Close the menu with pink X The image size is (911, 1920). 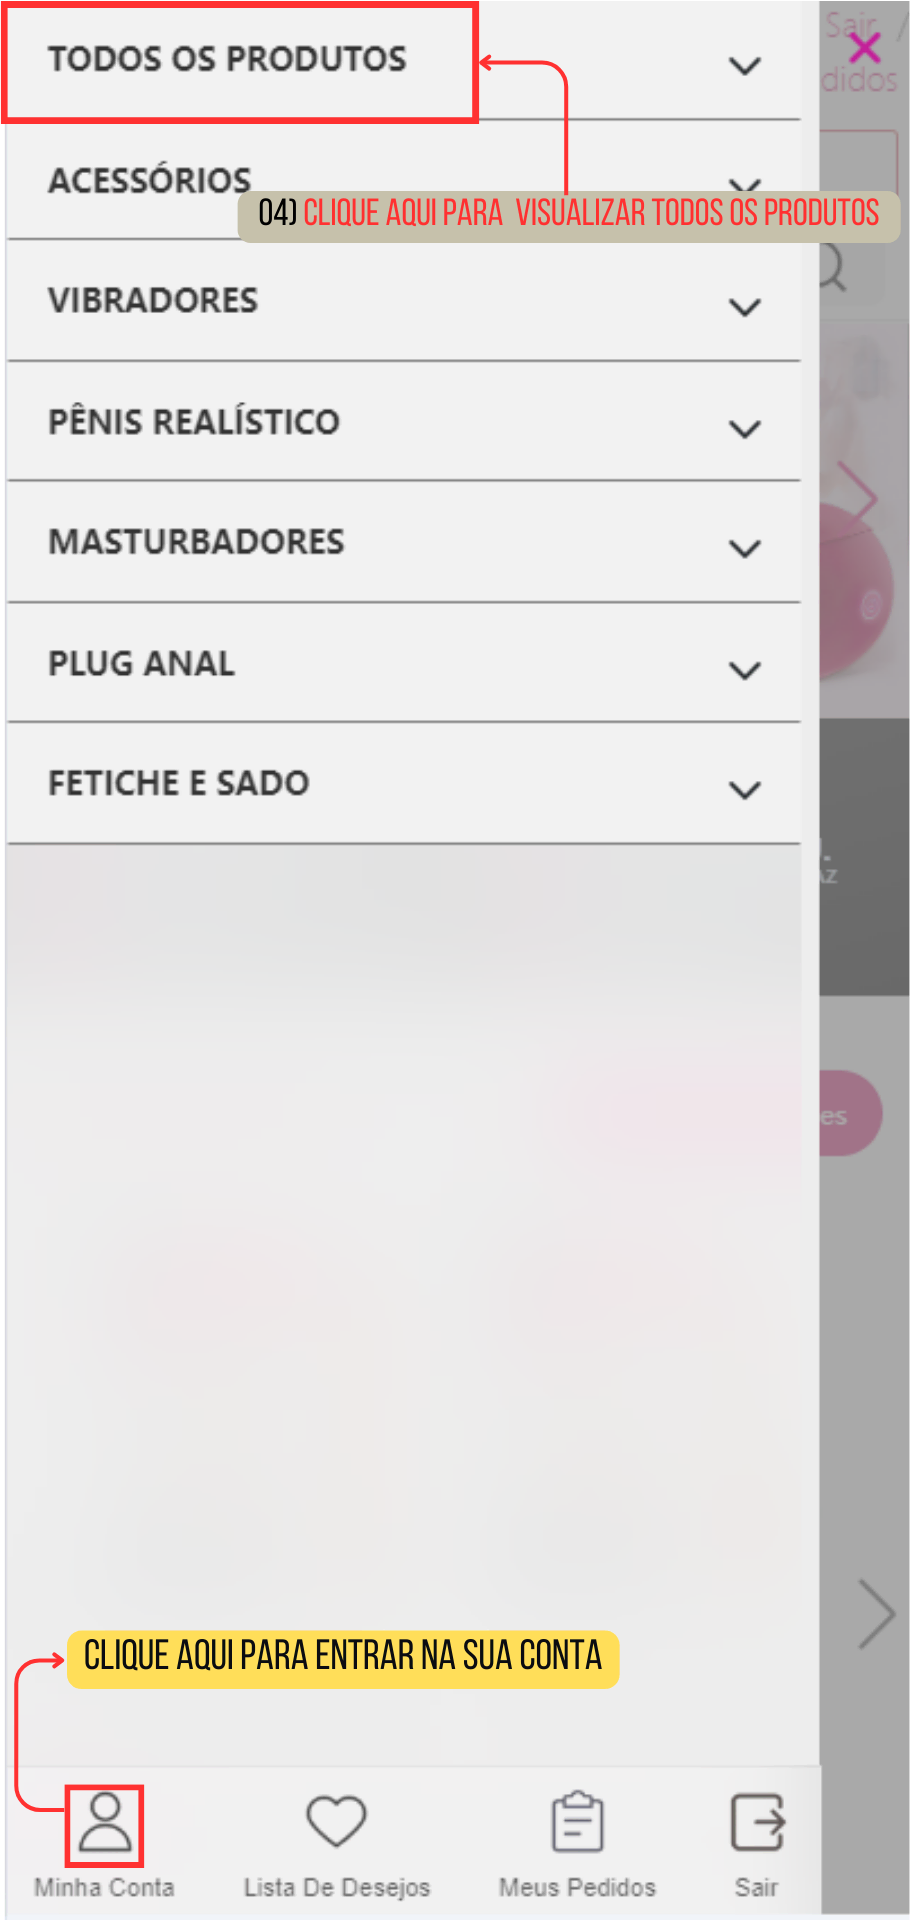pyautogui.click(x=864, y=47)
